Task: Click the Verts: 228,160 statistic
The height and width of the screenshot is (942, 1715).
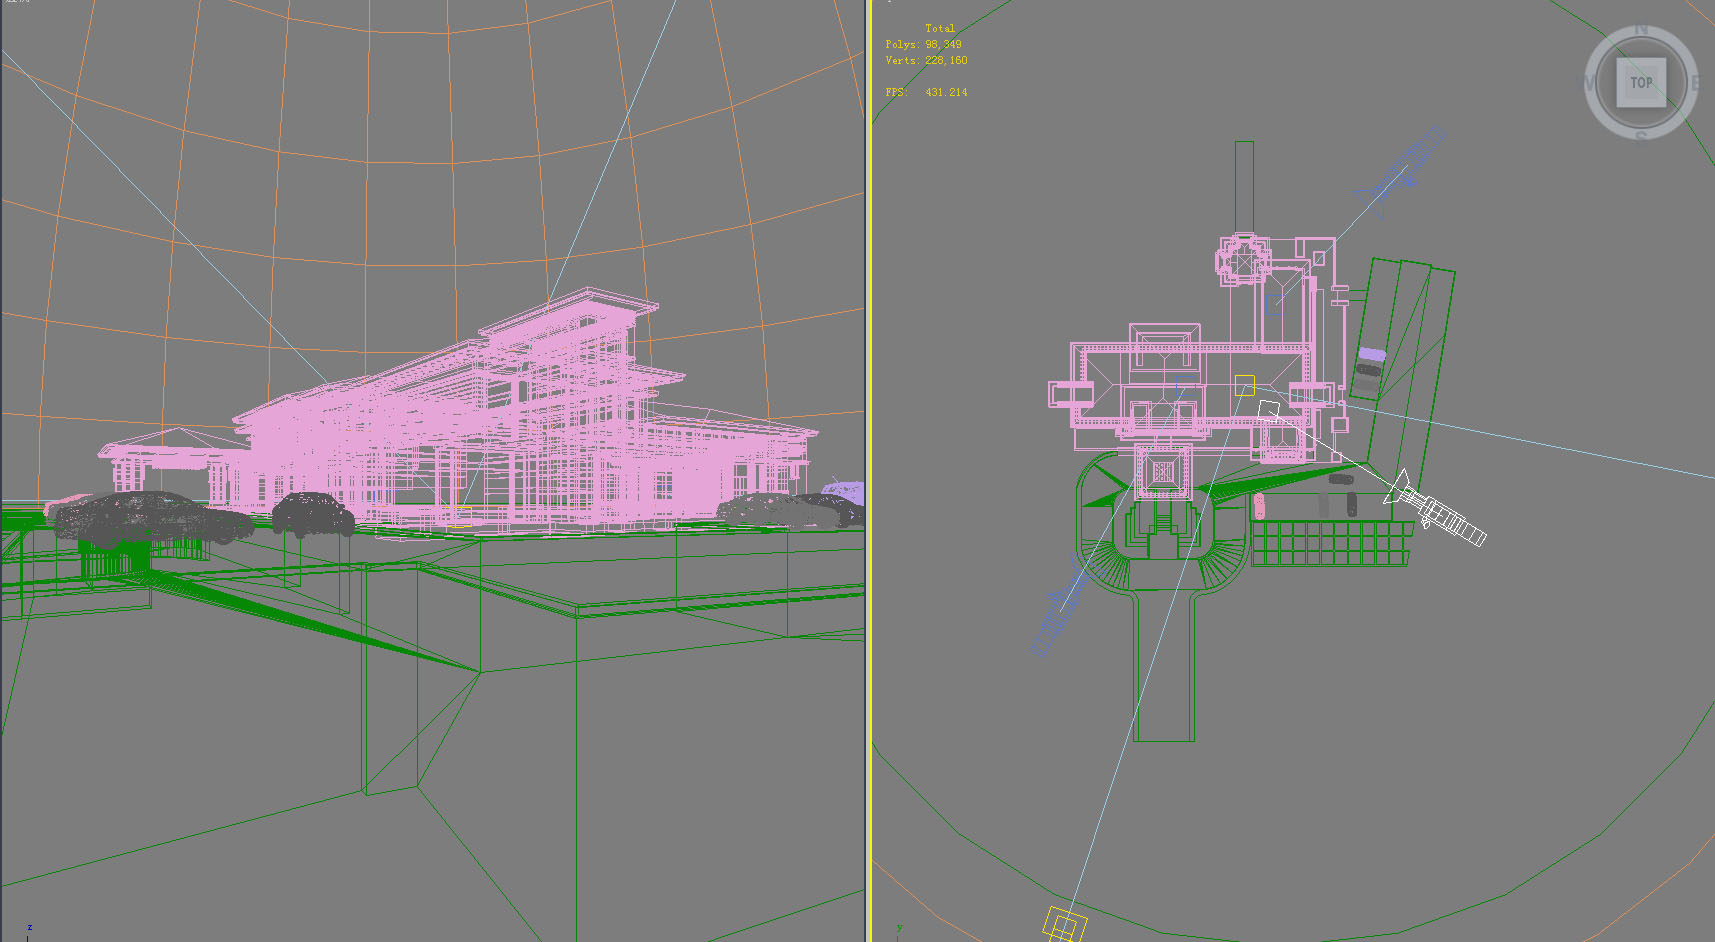Action: (x=926, y=60)
